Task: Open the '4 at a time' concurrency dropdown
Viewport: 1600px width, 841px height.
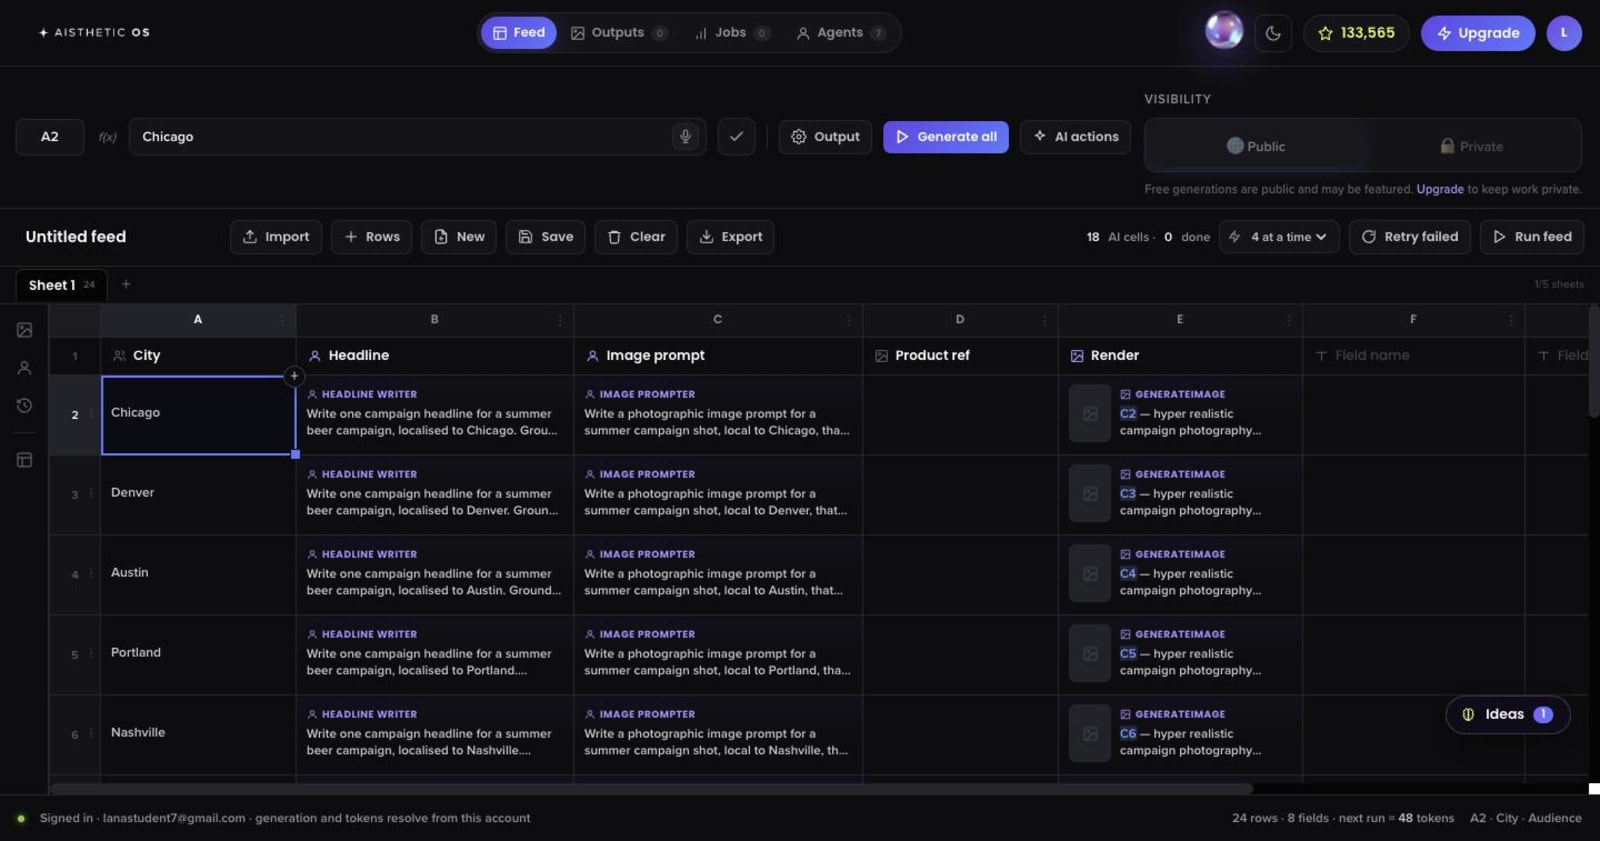Action: (x=1279, y=237)
